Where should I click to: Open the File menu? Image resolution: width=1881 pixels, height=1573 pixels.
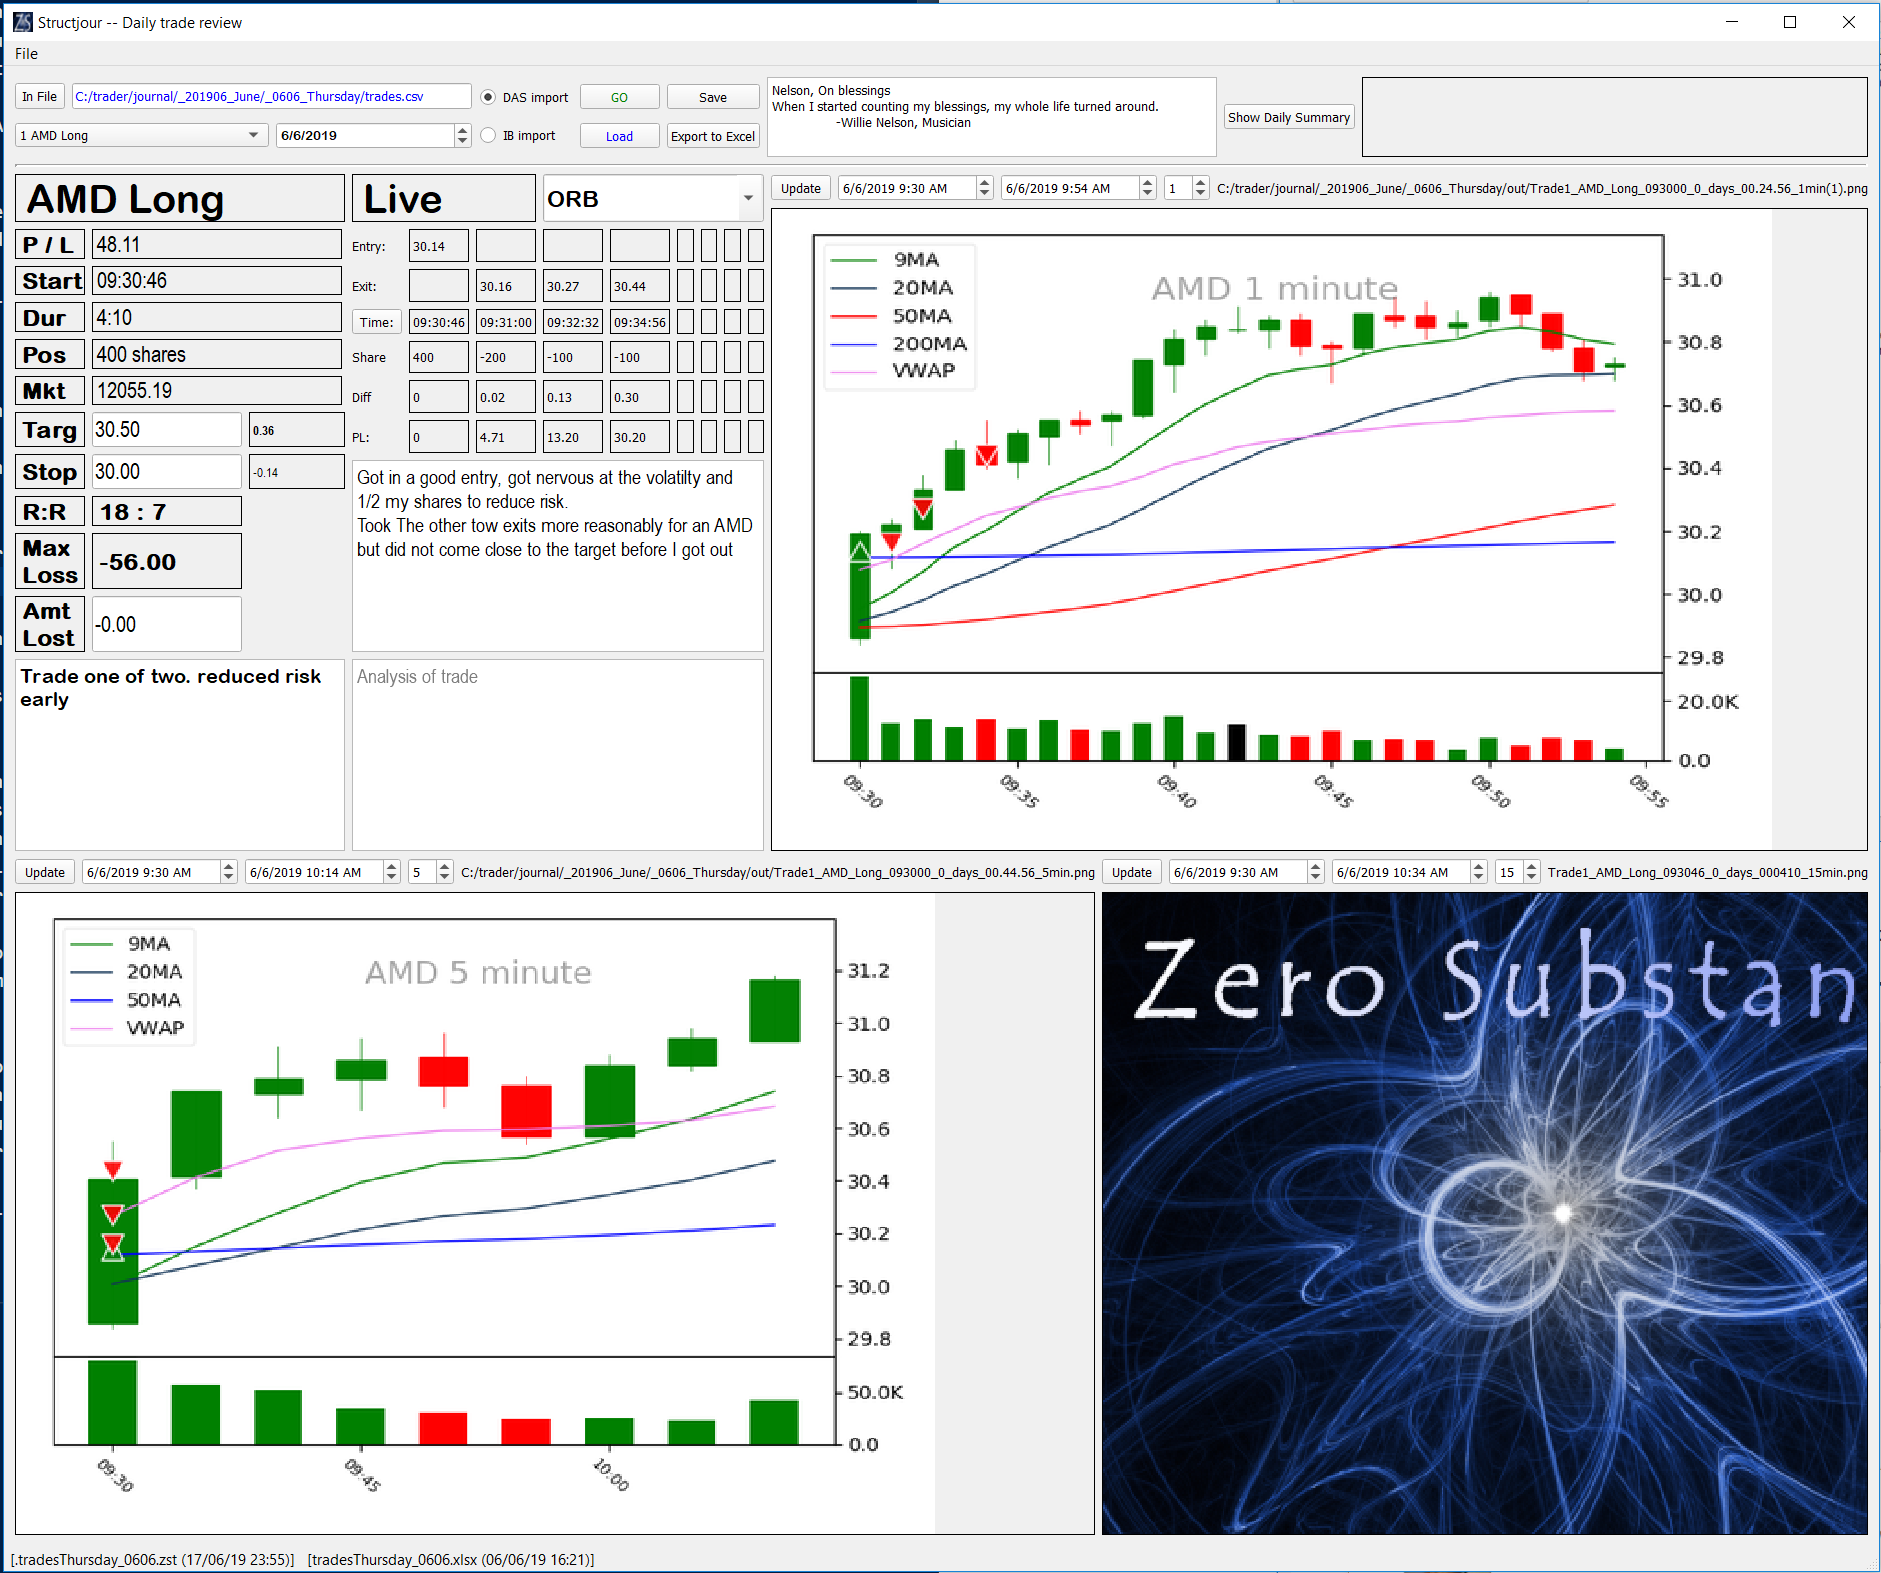(26, 54)
